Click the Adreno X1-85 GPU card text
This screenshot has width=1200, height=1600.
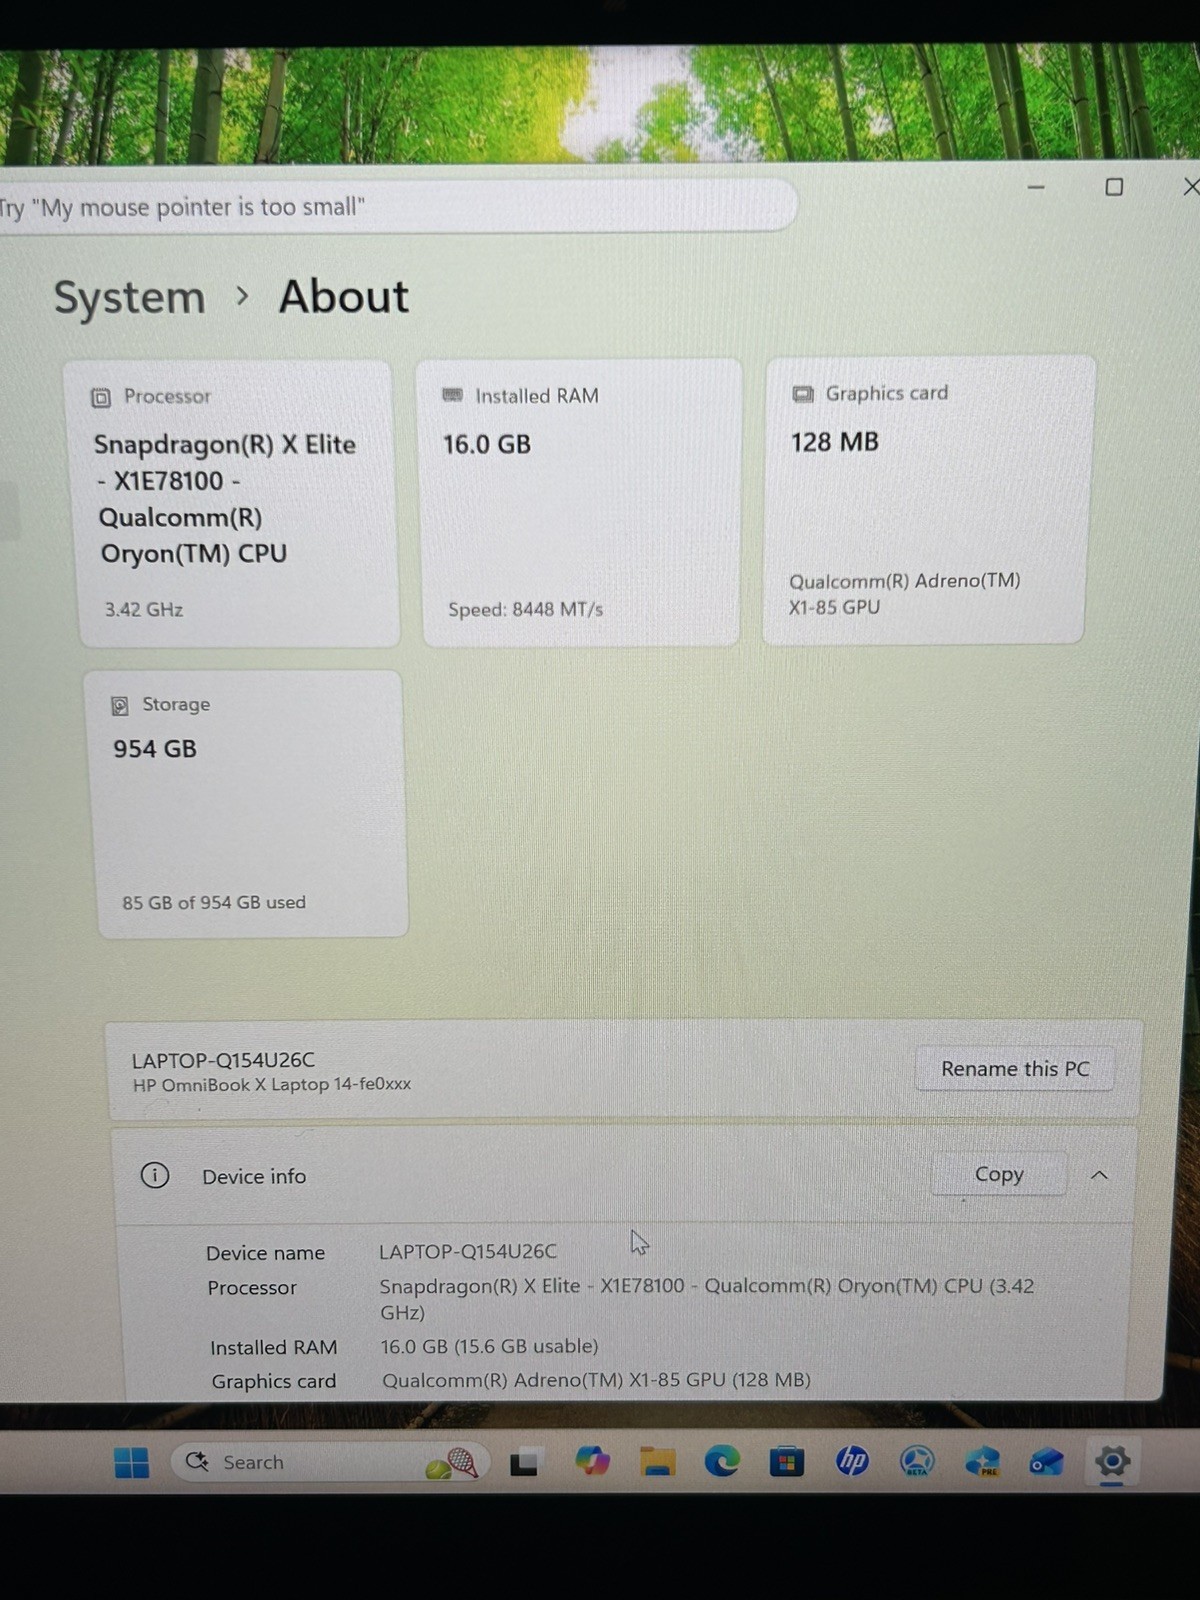pos(905,594)
